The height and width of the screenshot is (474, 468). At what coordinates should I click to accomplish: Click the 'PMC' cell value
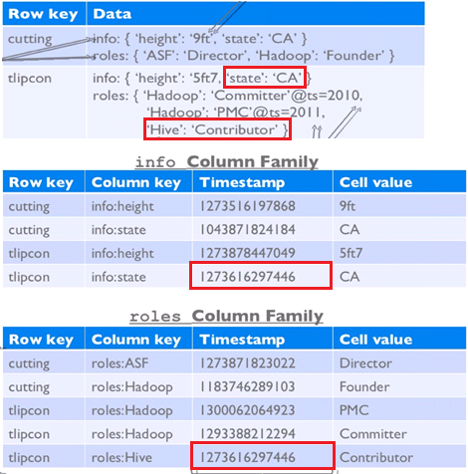tap(354, 410)
